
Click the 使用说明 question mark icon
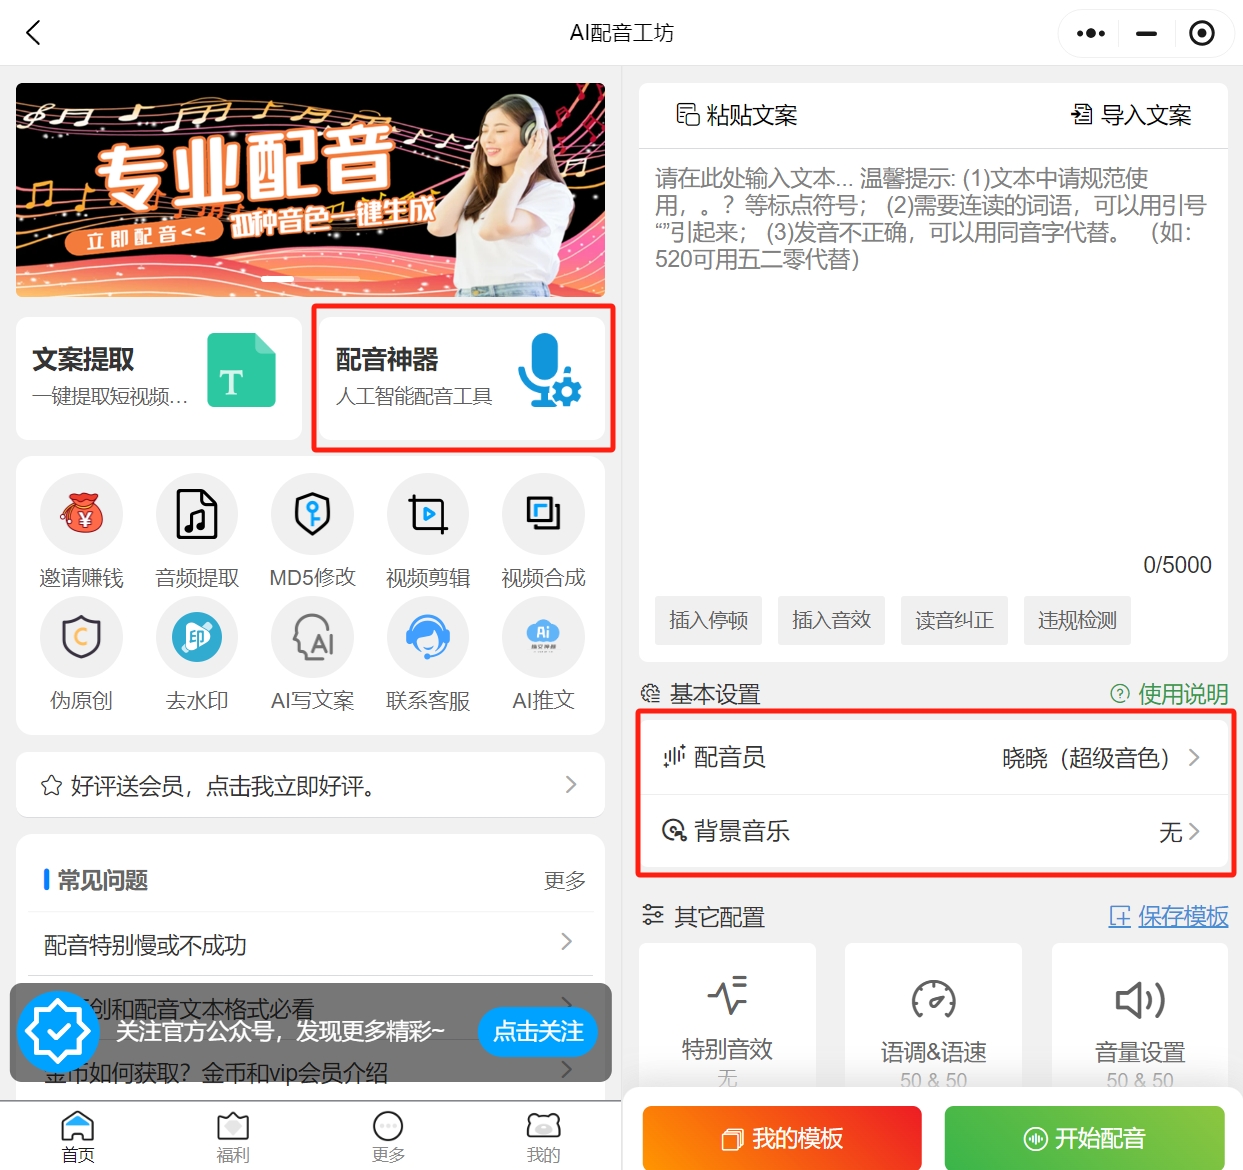point(1120,693)
